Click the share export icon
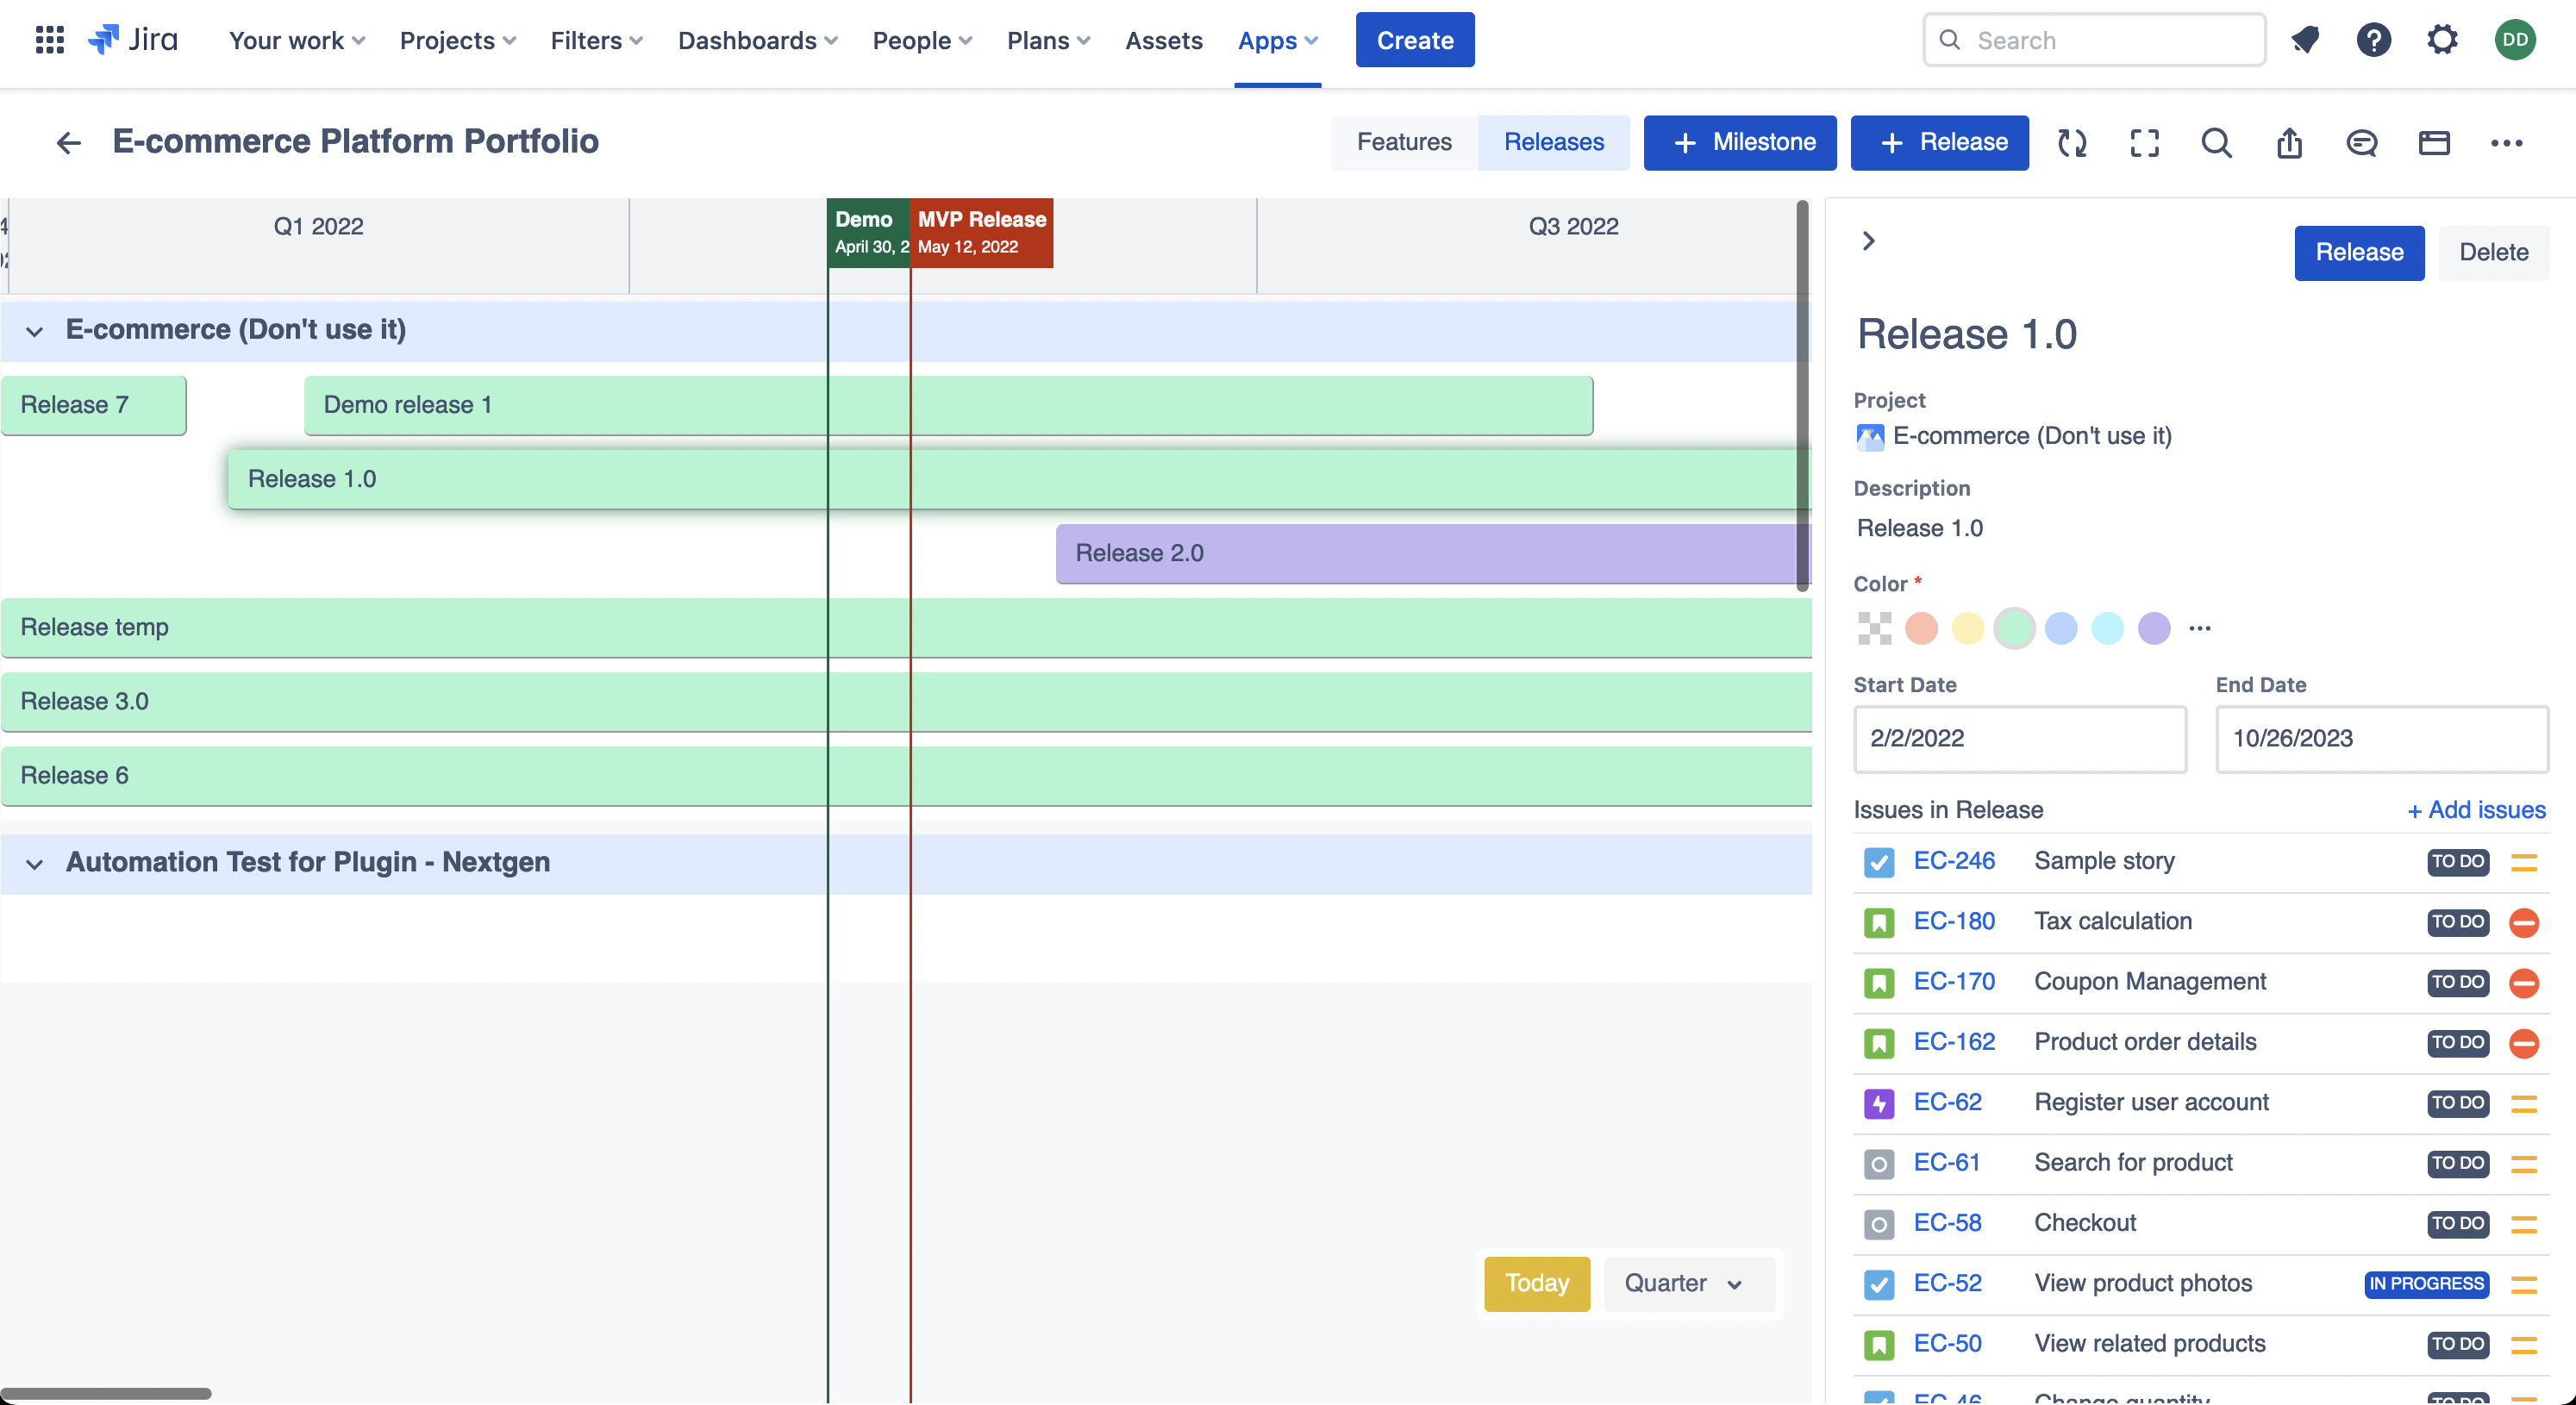Screen dimensions: 2576x1405 [x=2289, y=143]
